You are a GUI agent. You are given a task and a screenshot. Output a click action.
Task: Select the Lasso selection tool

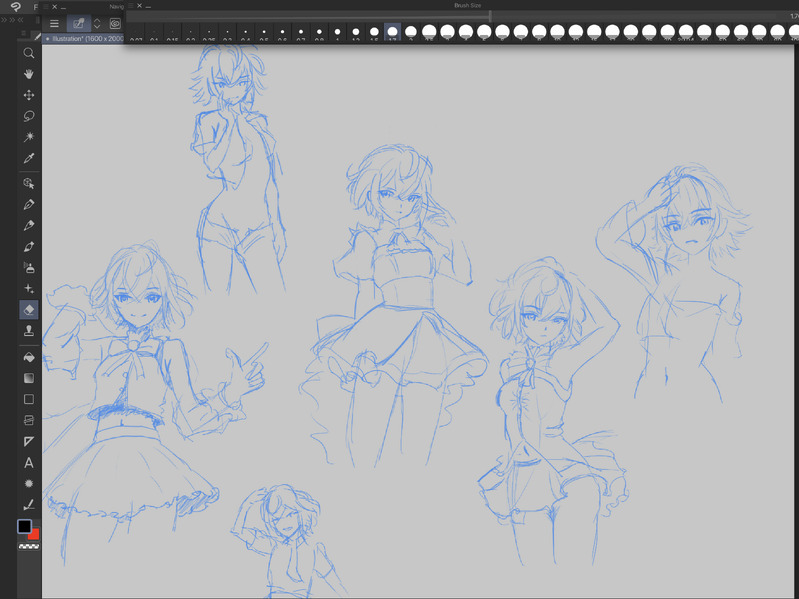pos(29,116)
